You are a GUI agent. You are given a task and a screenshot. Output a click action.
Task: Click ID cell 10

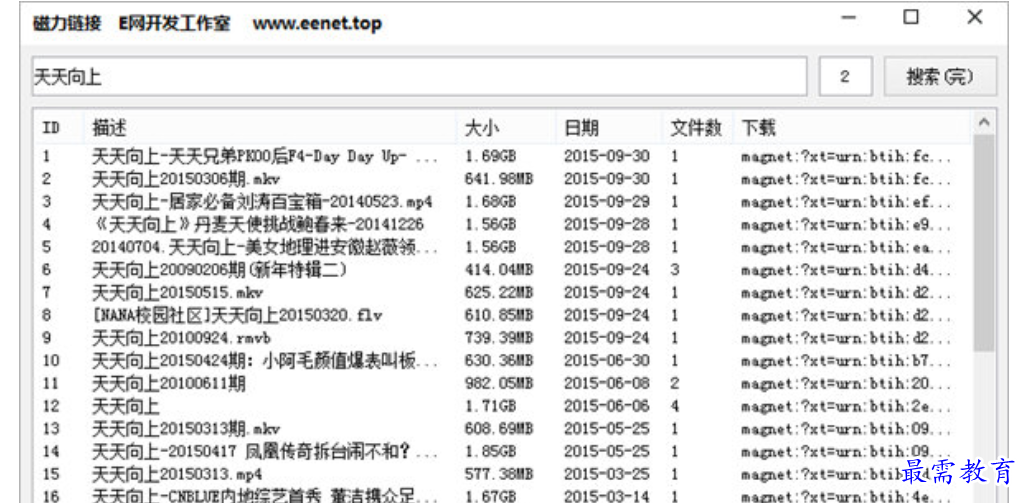[50, 361]
